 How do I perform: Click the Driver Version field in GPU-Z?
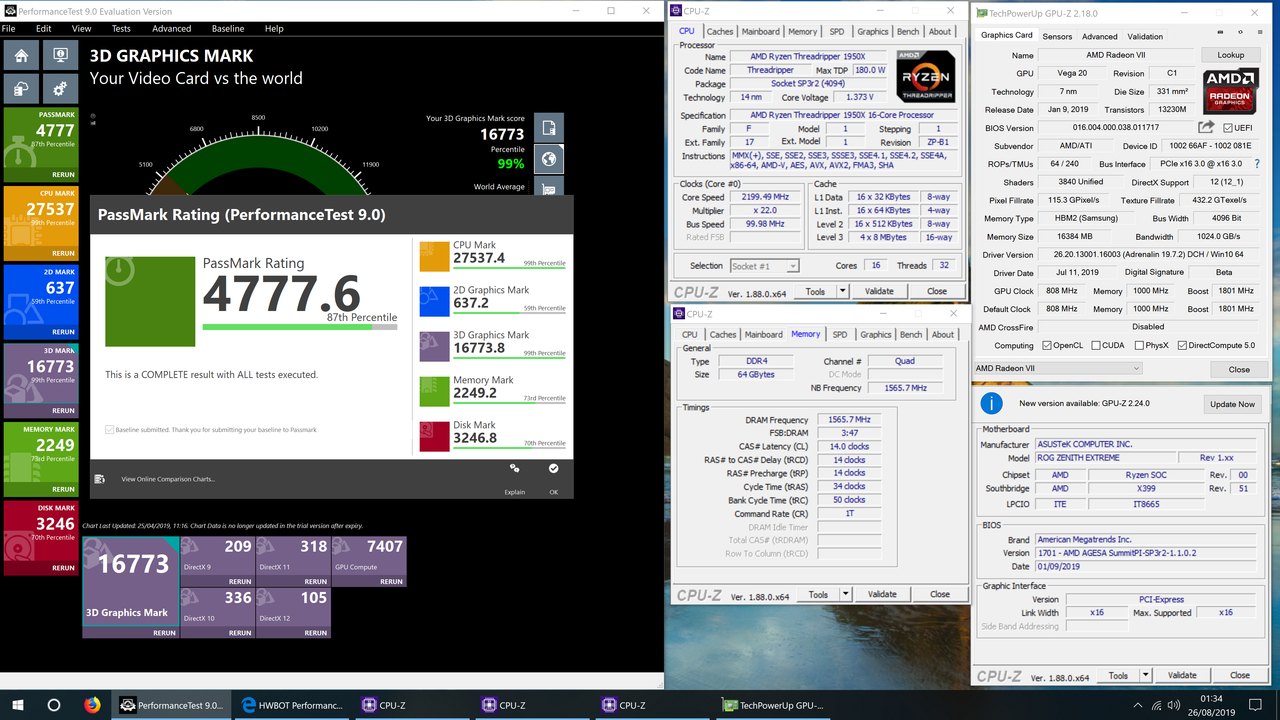point(1148,255)
